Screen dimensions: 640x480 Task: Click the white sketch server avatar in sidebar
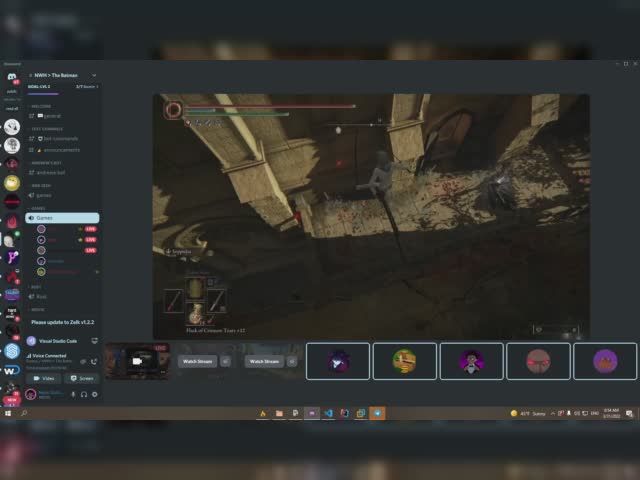click(12, 127)
